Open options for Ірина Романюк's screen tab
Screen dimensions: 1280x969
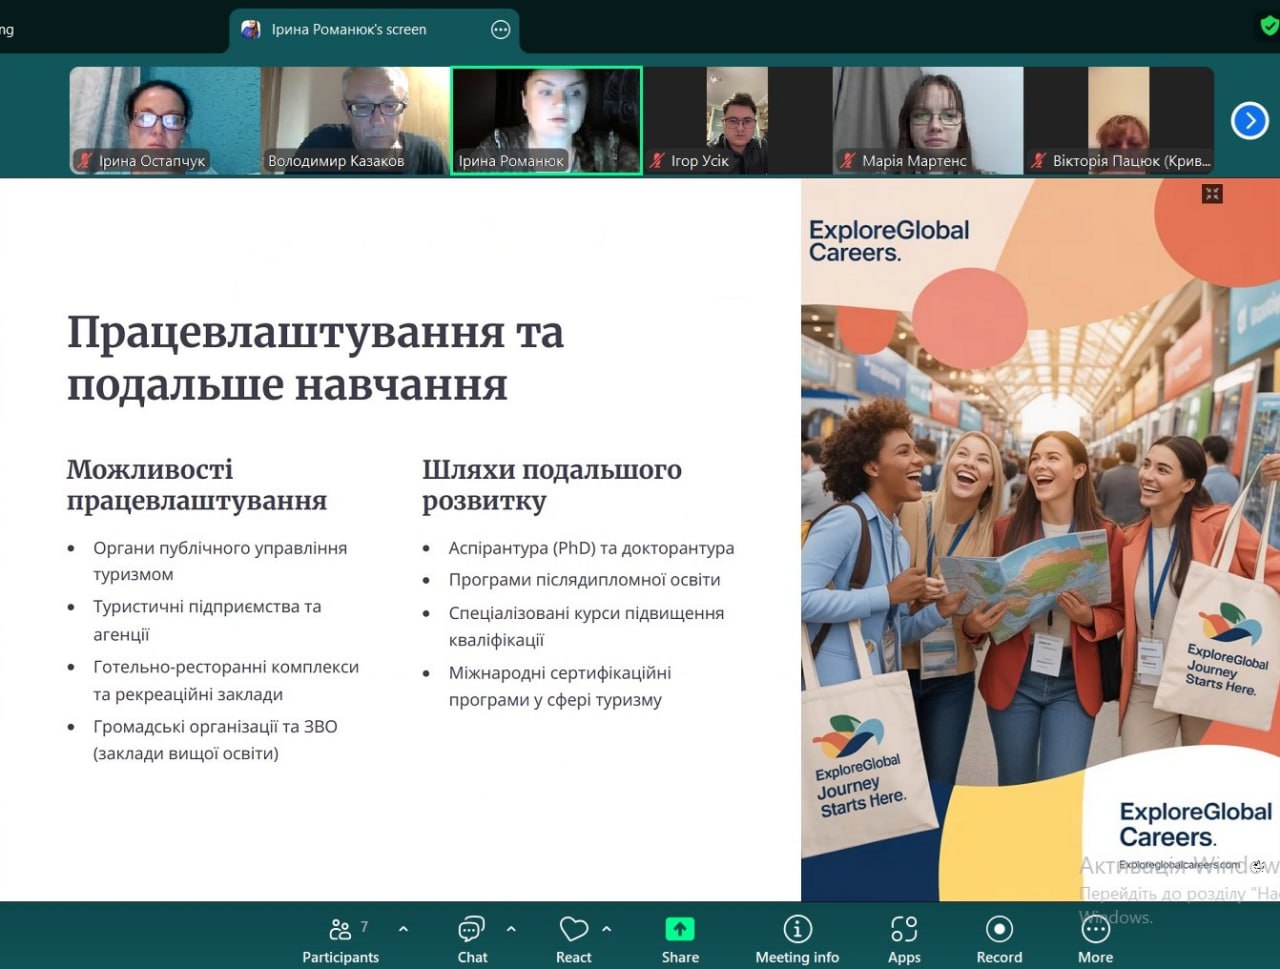point(501,30)
